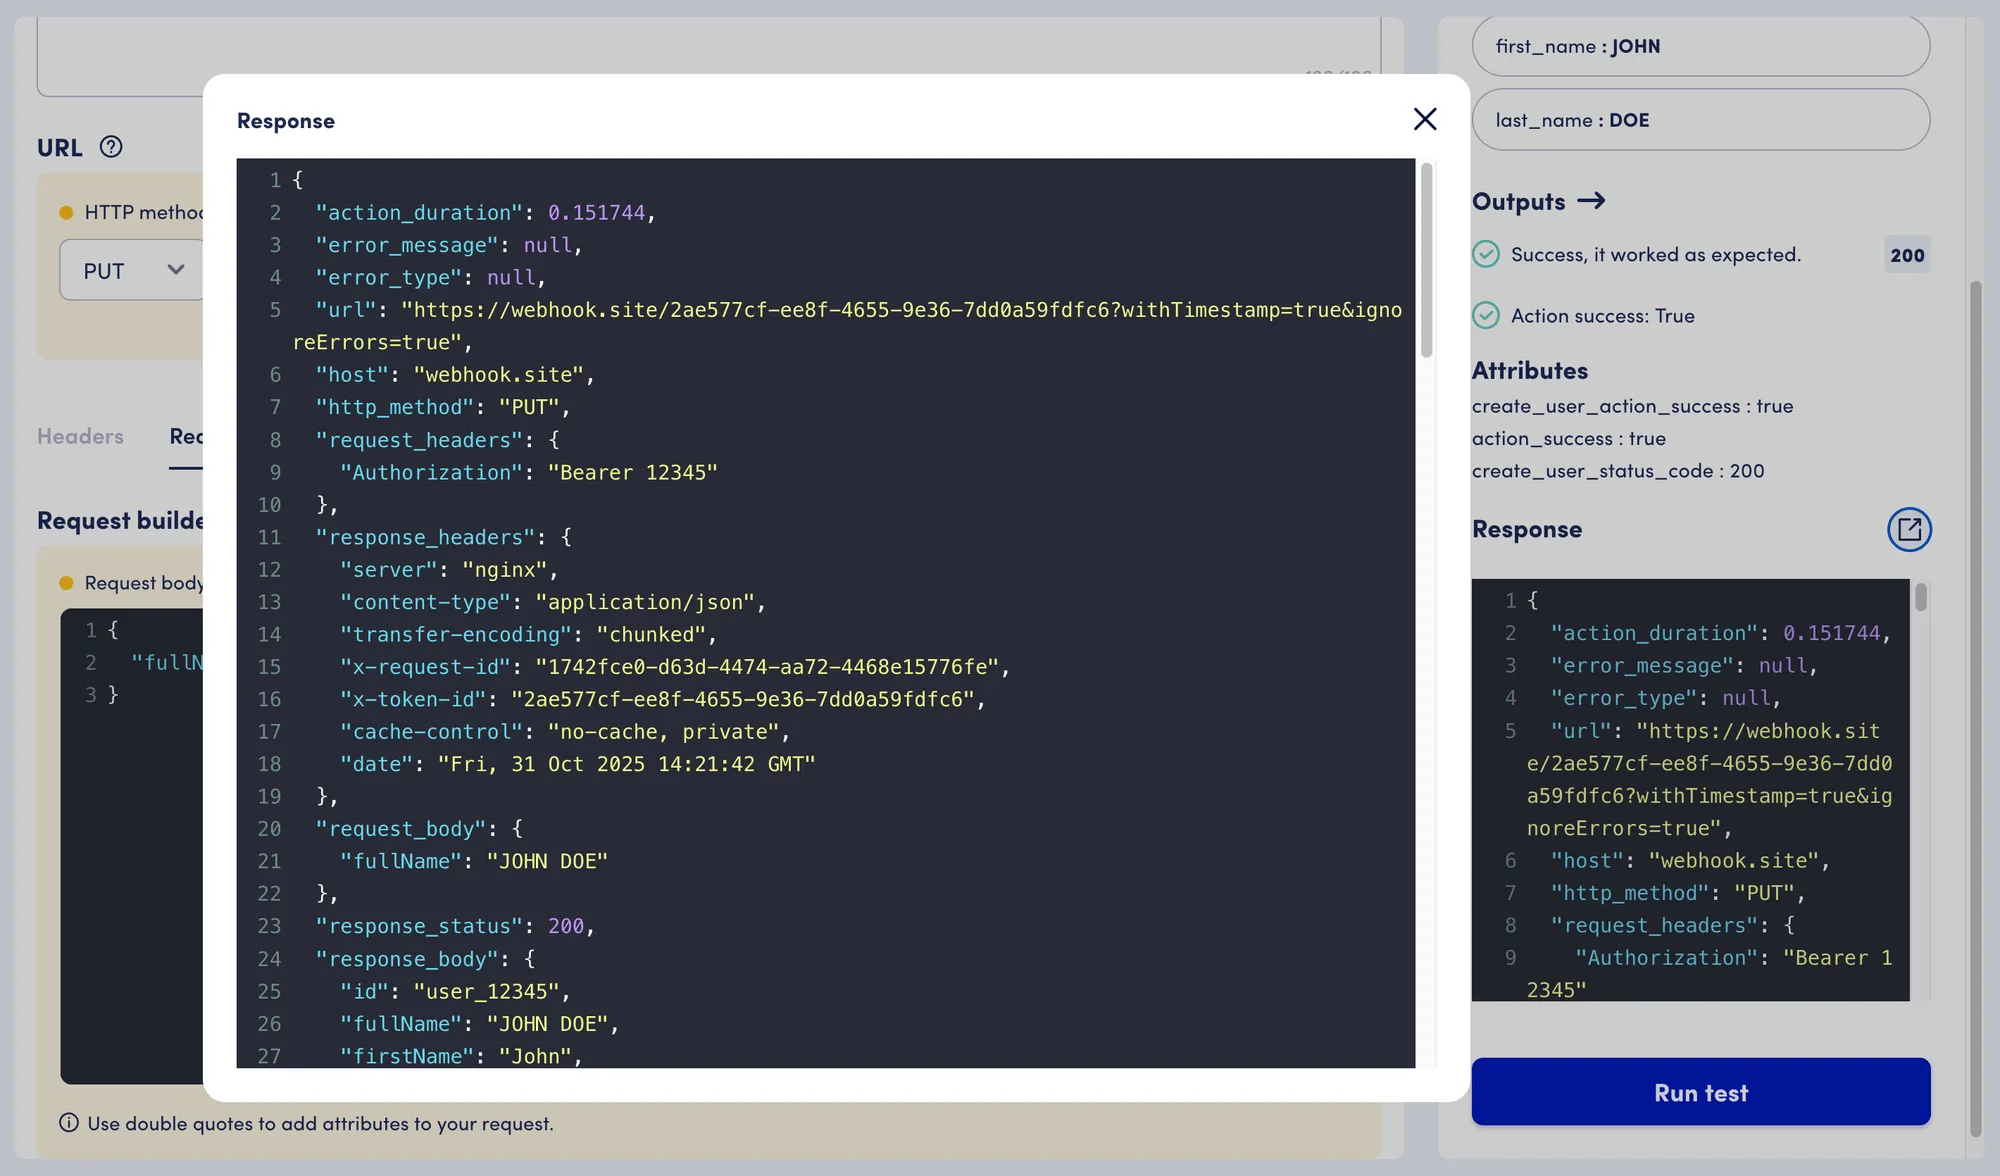Click the modal Response code scrollbar

(1427, 260)
